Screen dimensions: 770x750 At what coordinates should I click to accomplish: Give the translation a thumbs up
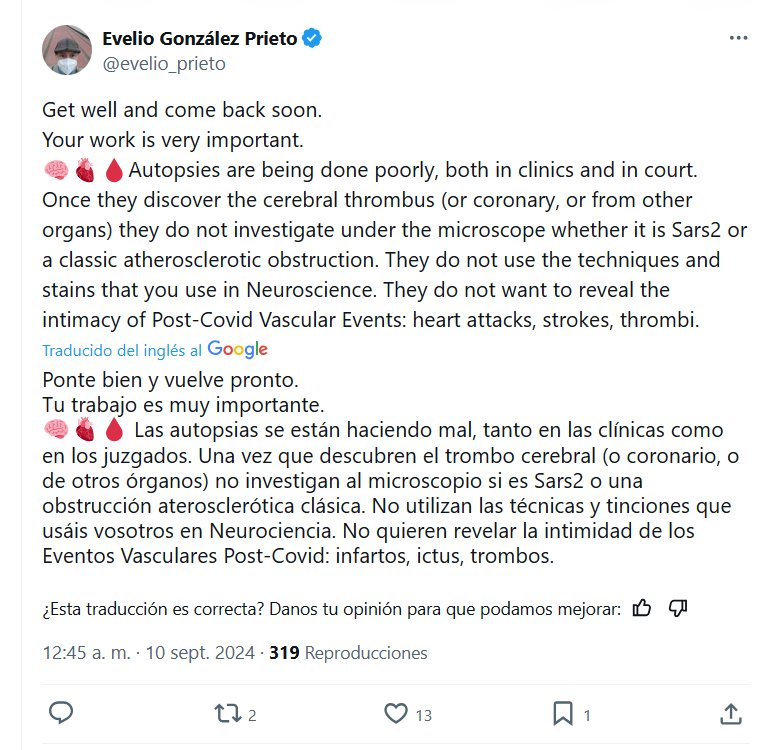pos(643,608)
